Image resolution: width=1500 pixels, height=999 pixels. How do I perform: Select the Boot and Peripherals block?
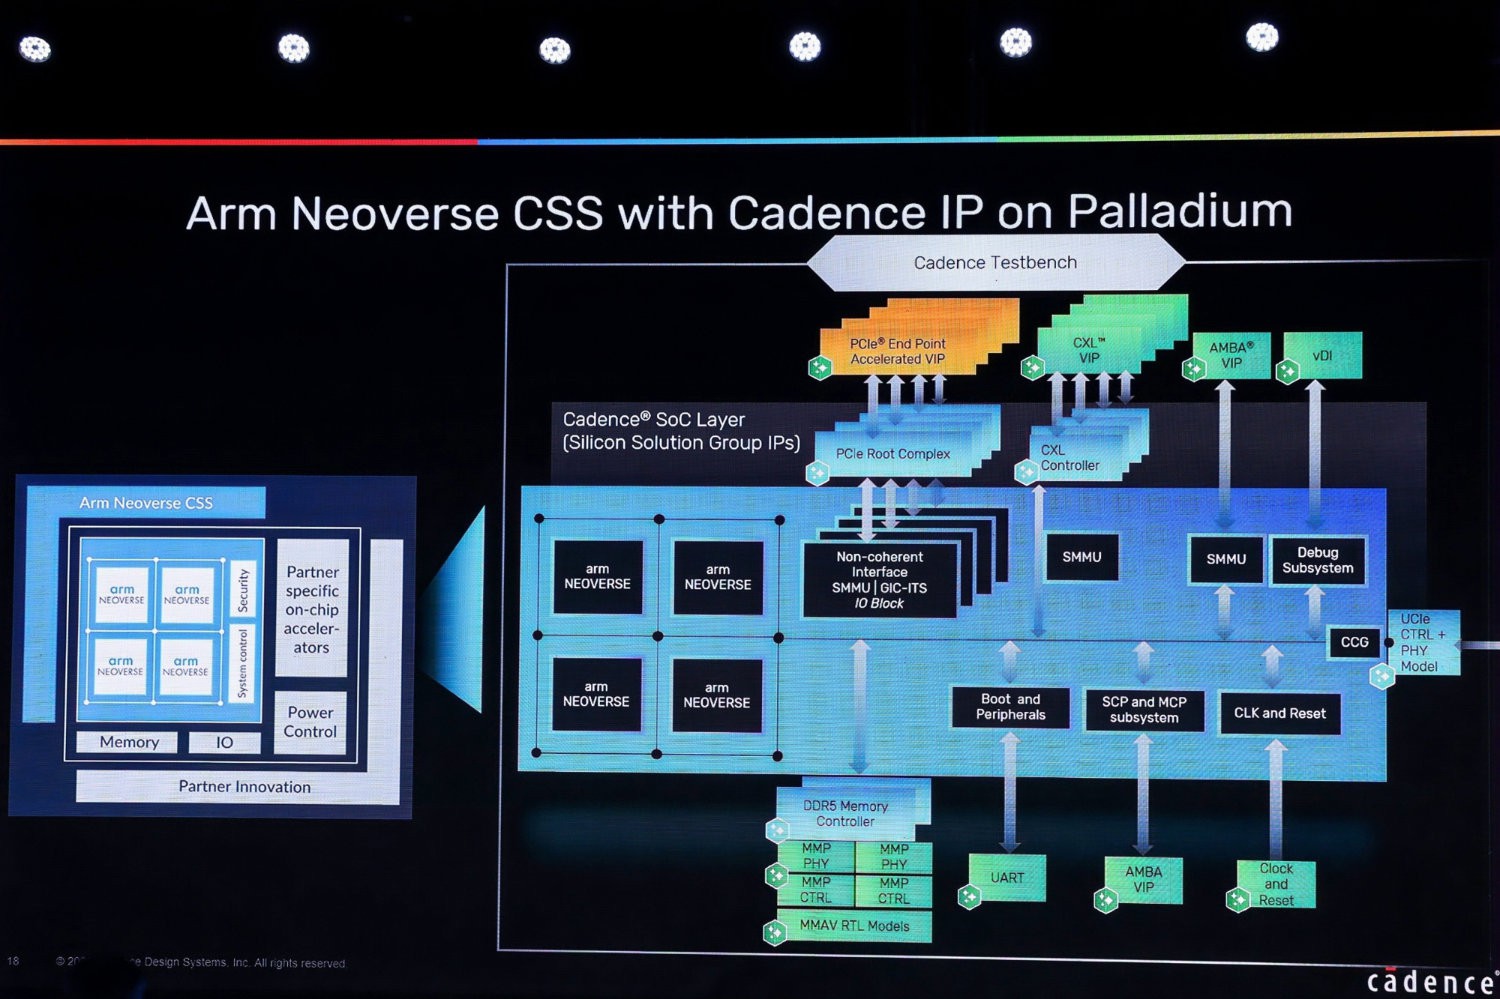click(1010, 707)
